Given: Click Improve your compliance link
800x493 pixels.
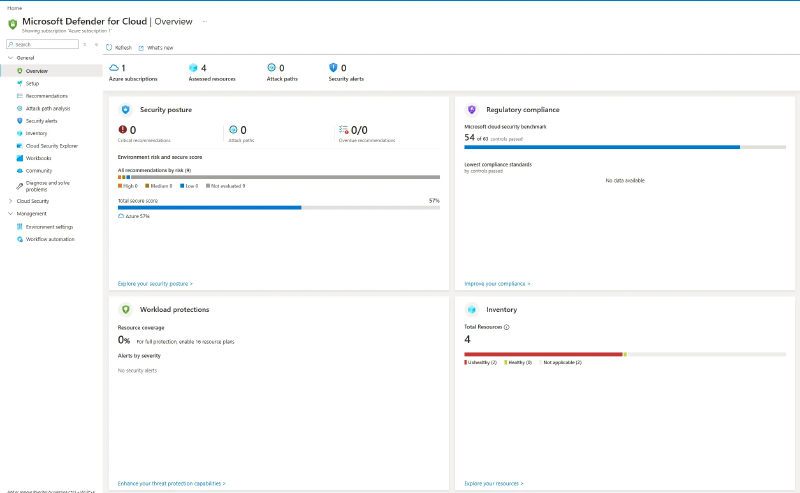Looking at the screenshot, I should pyautogui.click(x=497, y=283).
